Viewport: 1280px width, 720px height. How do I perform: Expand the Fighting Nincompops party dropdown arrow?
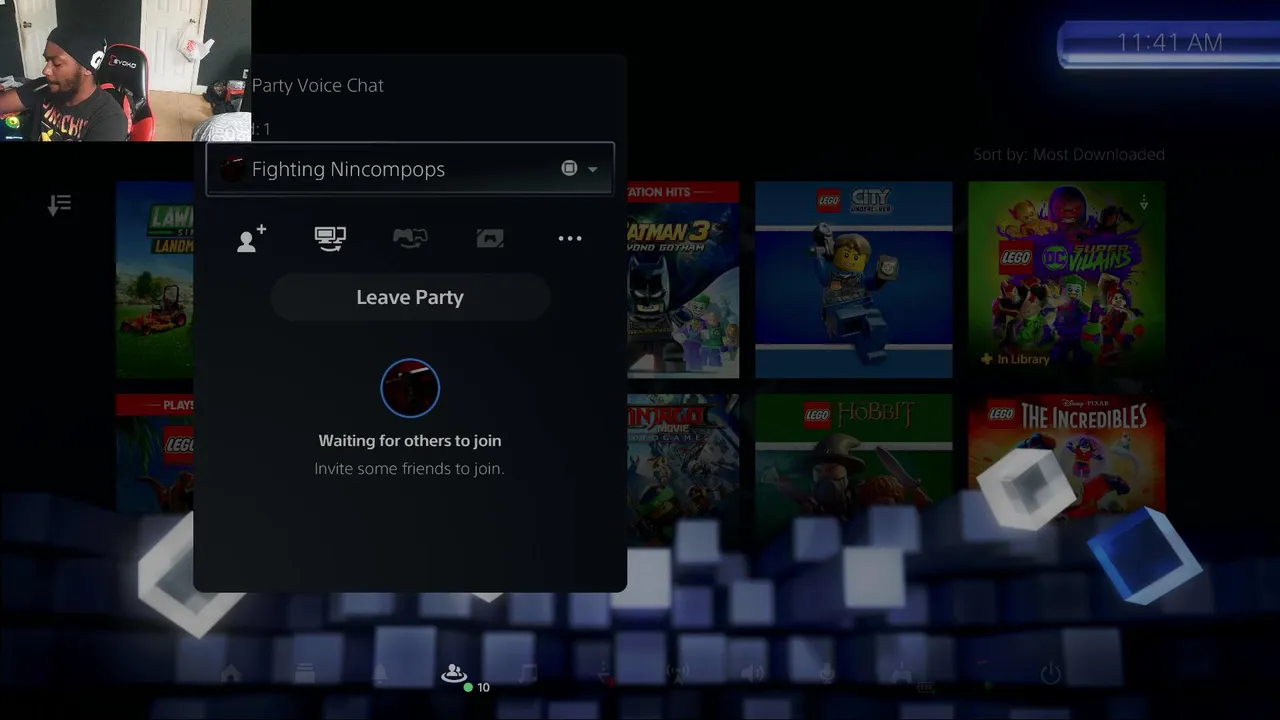(593, 169)
